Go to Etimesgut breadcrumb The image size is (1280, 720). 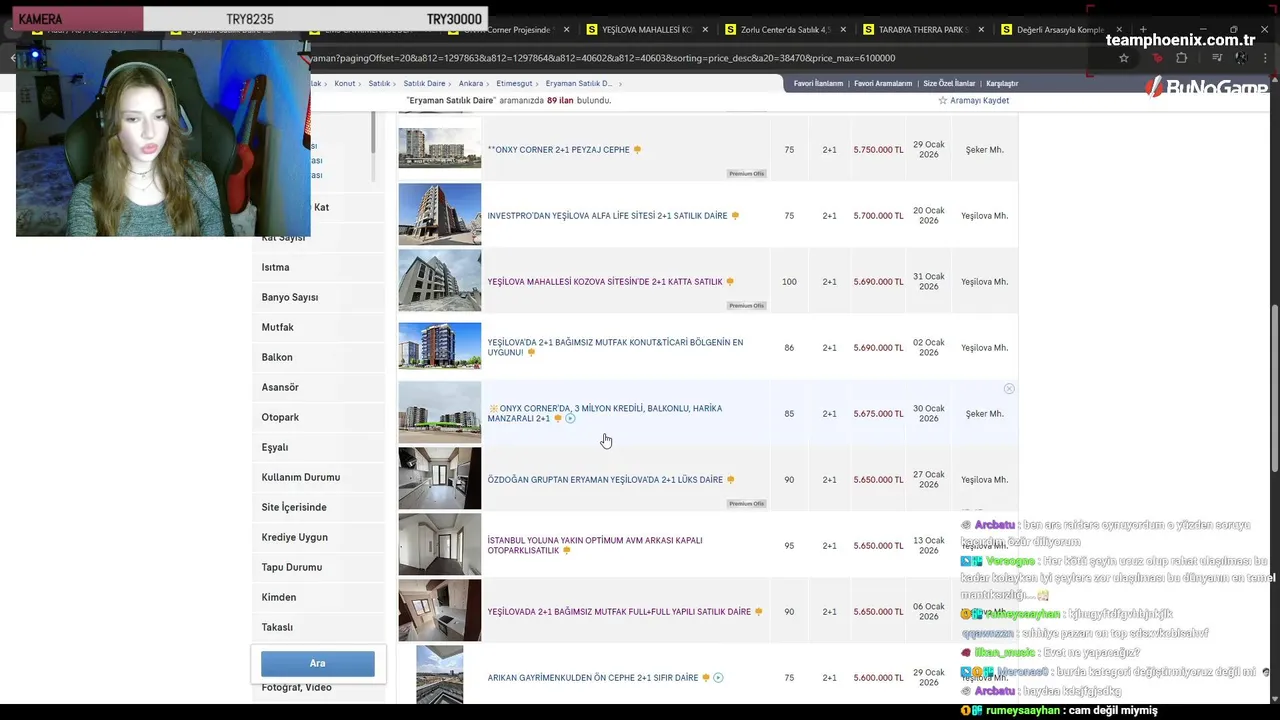(x=514, y=84)
